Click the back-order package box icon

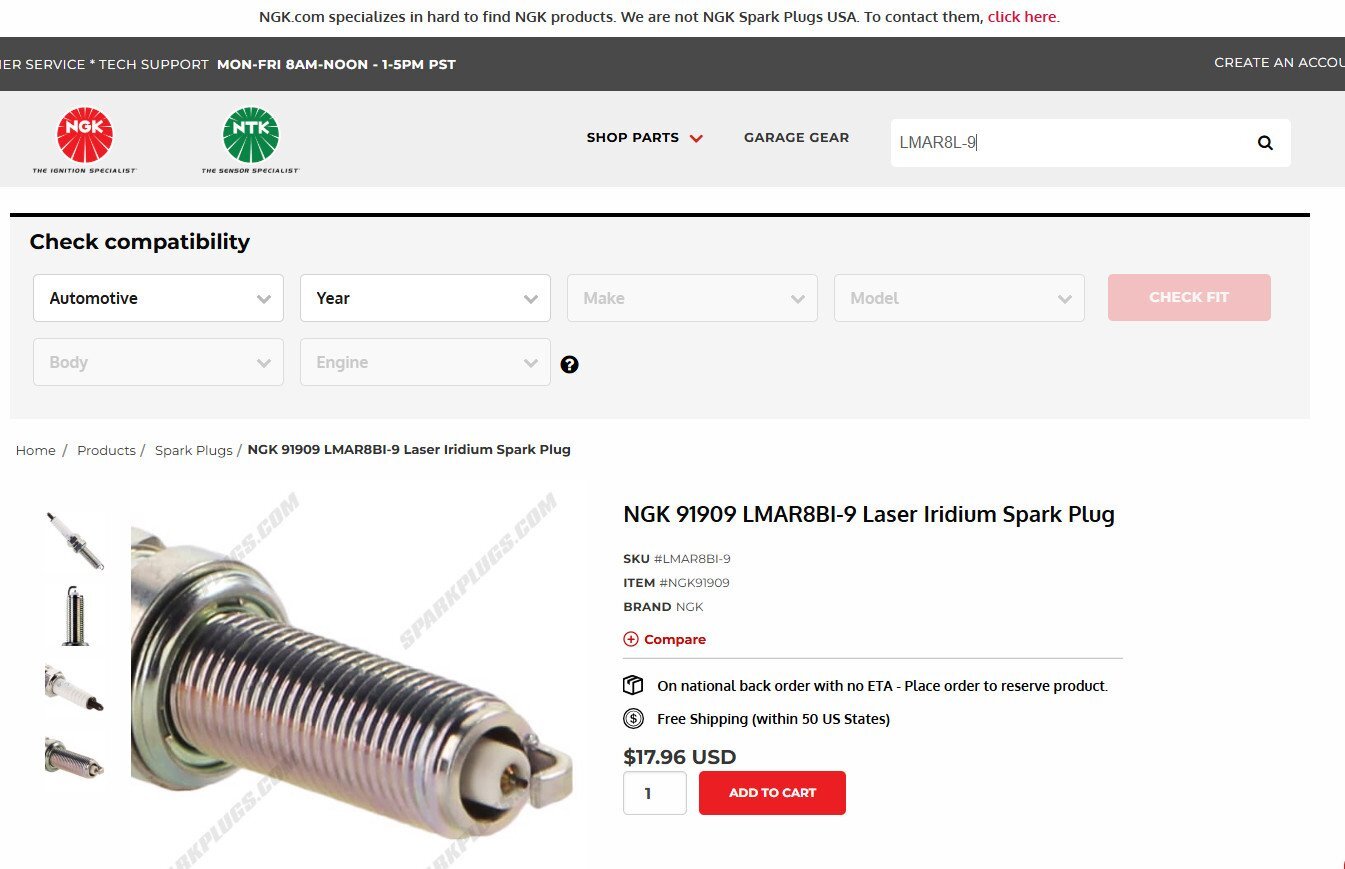(x=633, y=685)
